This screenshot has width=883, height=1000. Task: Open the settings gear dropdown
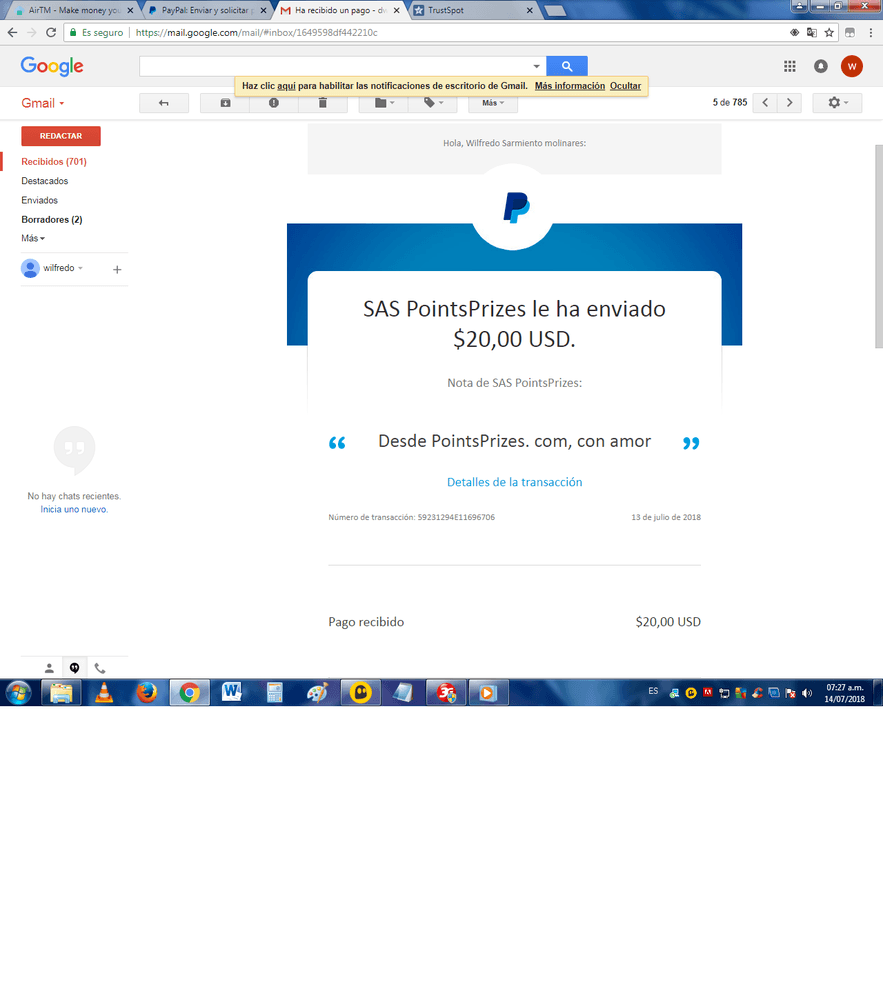point(837,103)
